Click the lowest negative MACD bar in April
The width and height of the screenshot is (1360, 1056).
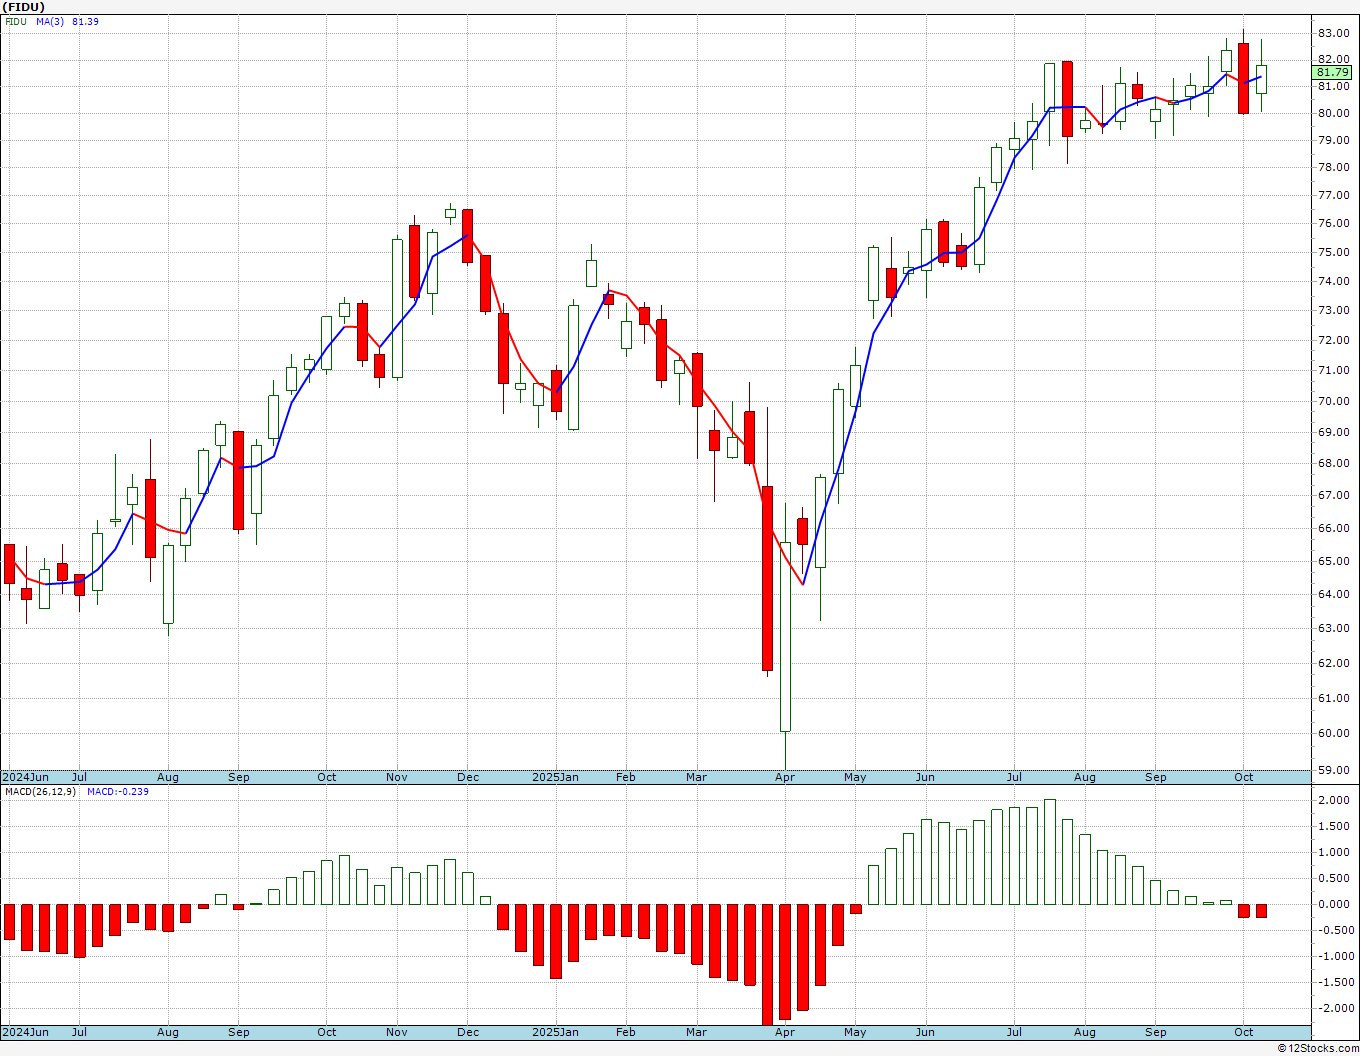pyautogui.click(x=767, y=964)
